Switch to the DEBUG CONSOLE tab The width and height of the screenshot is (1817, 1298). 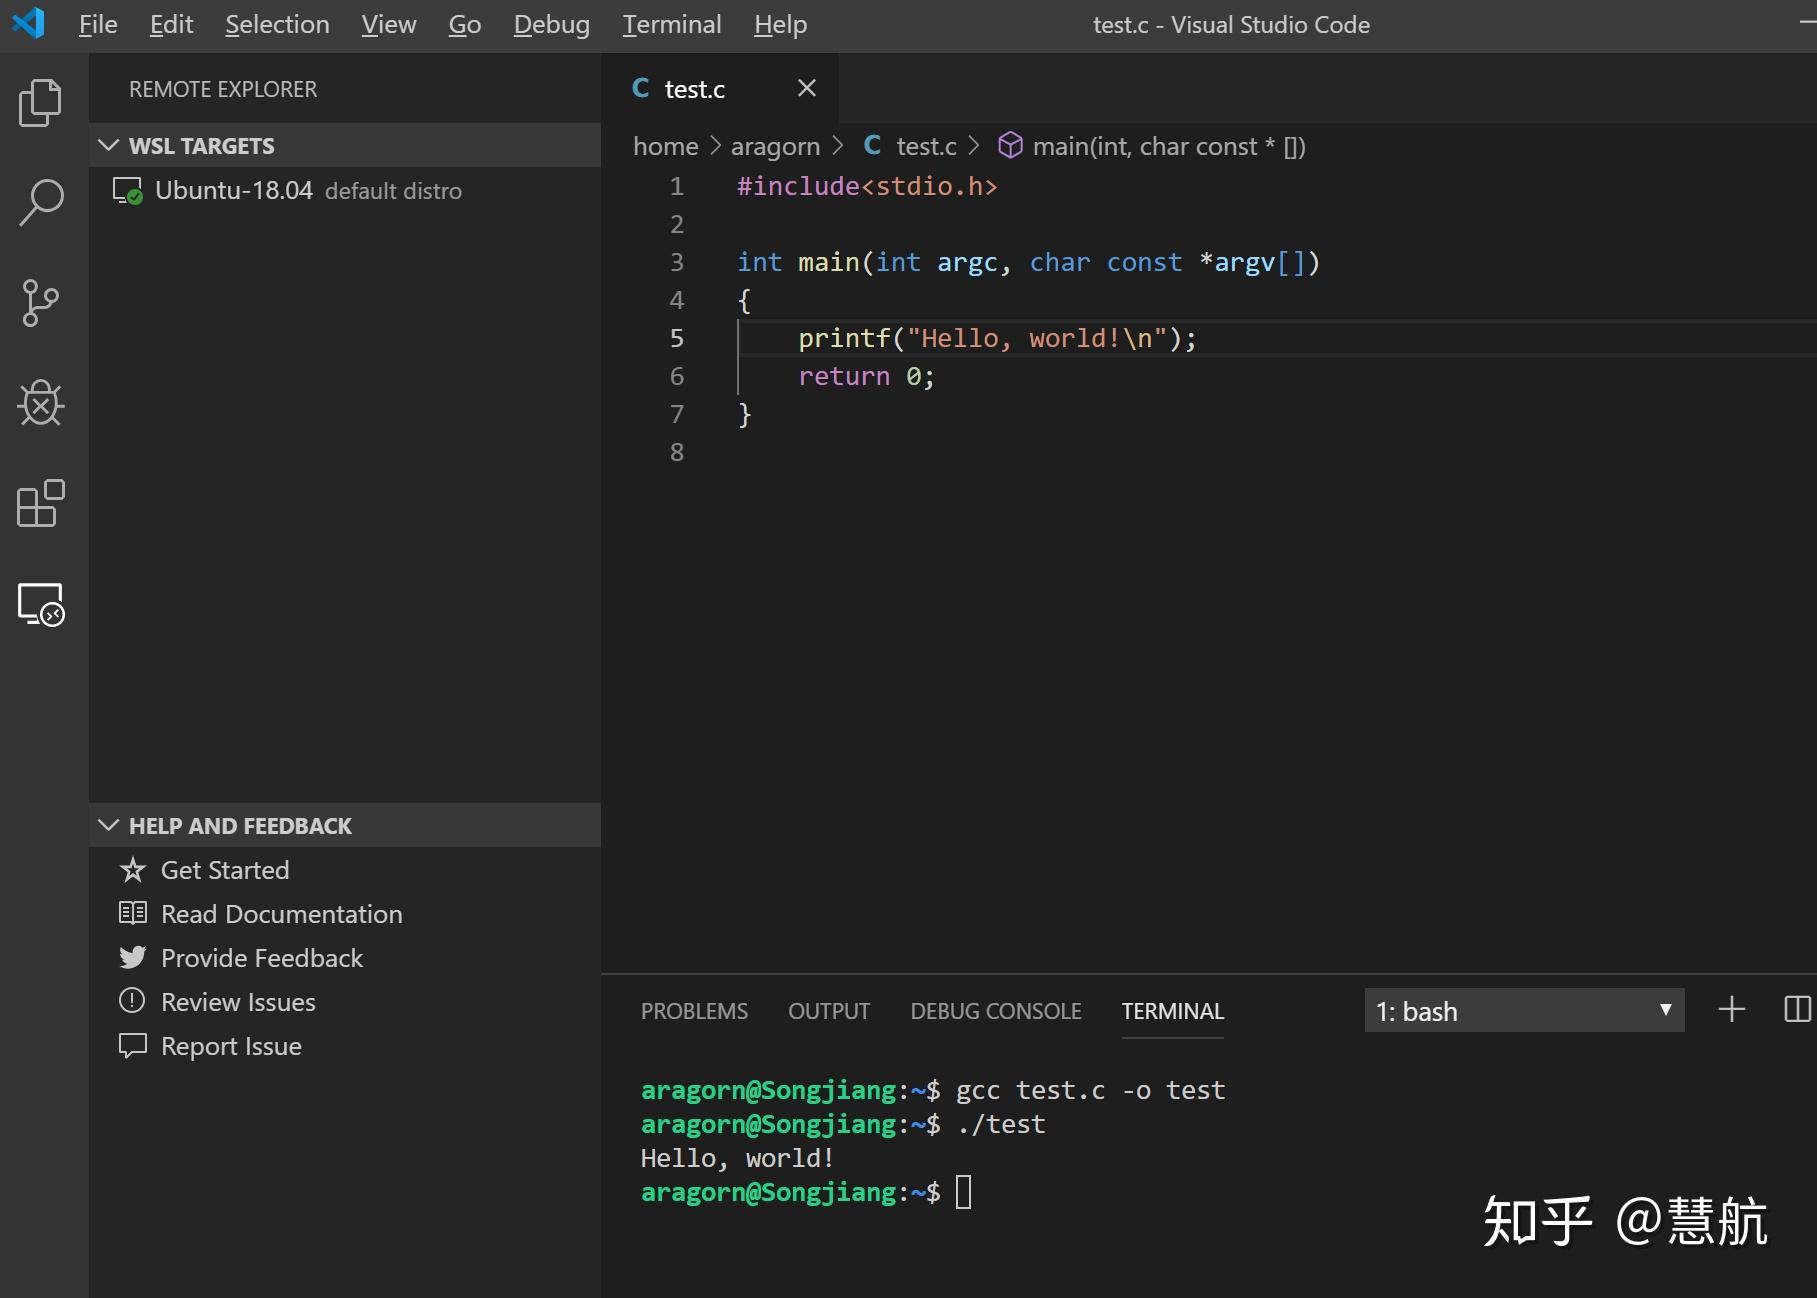995,1011
